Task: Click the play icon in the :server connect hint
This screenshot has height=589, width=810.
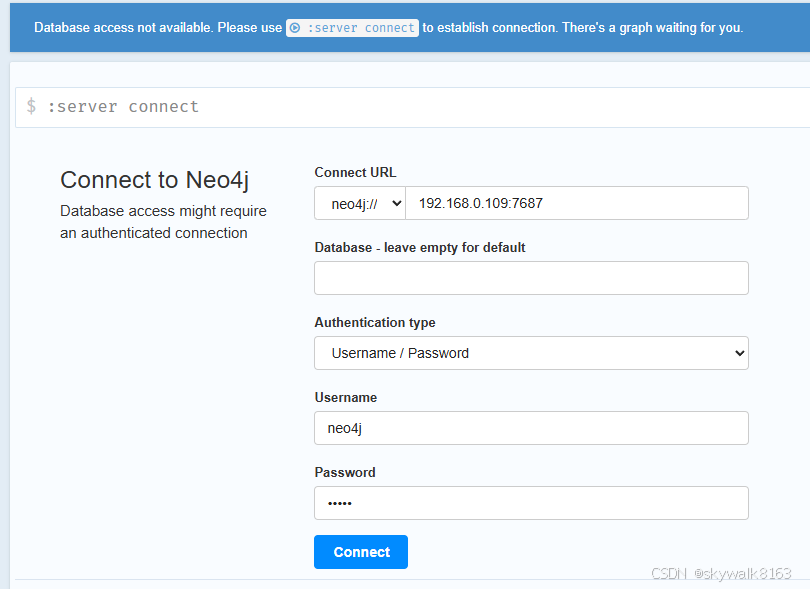Action: tap(295, 28)
